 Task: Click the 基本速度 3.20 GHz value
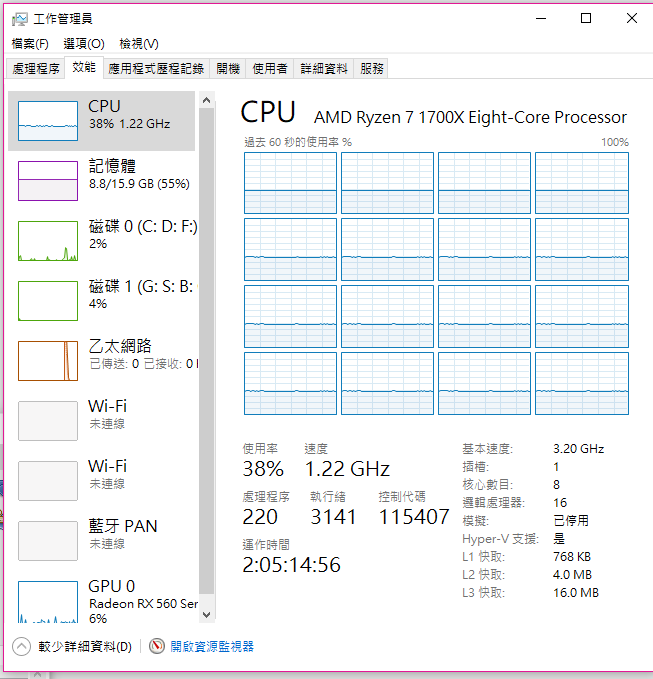[x=579, y=449]
